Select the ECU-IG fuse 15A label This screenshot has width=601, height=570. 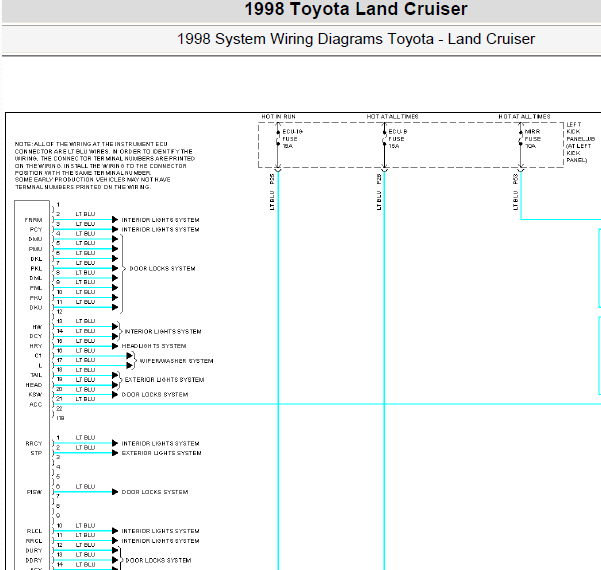click(292, 139)
